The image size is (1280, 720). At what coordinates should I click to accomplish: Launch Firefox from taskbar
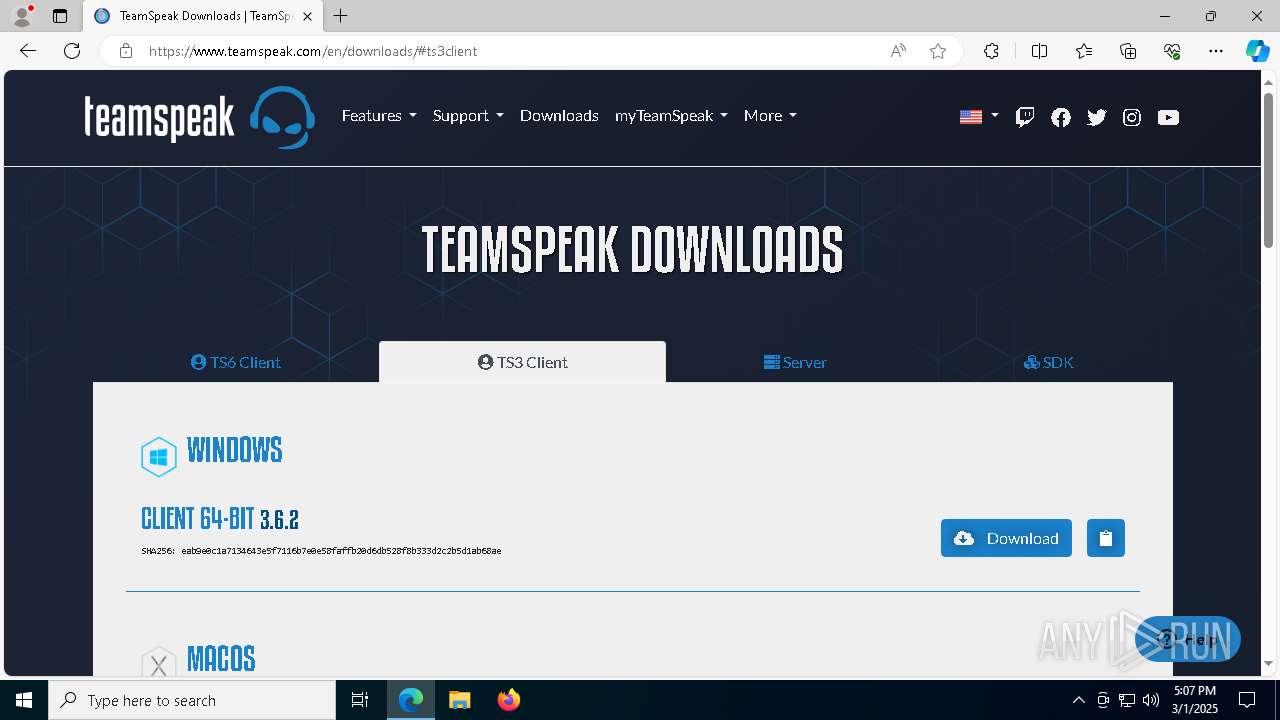(508, 700)
